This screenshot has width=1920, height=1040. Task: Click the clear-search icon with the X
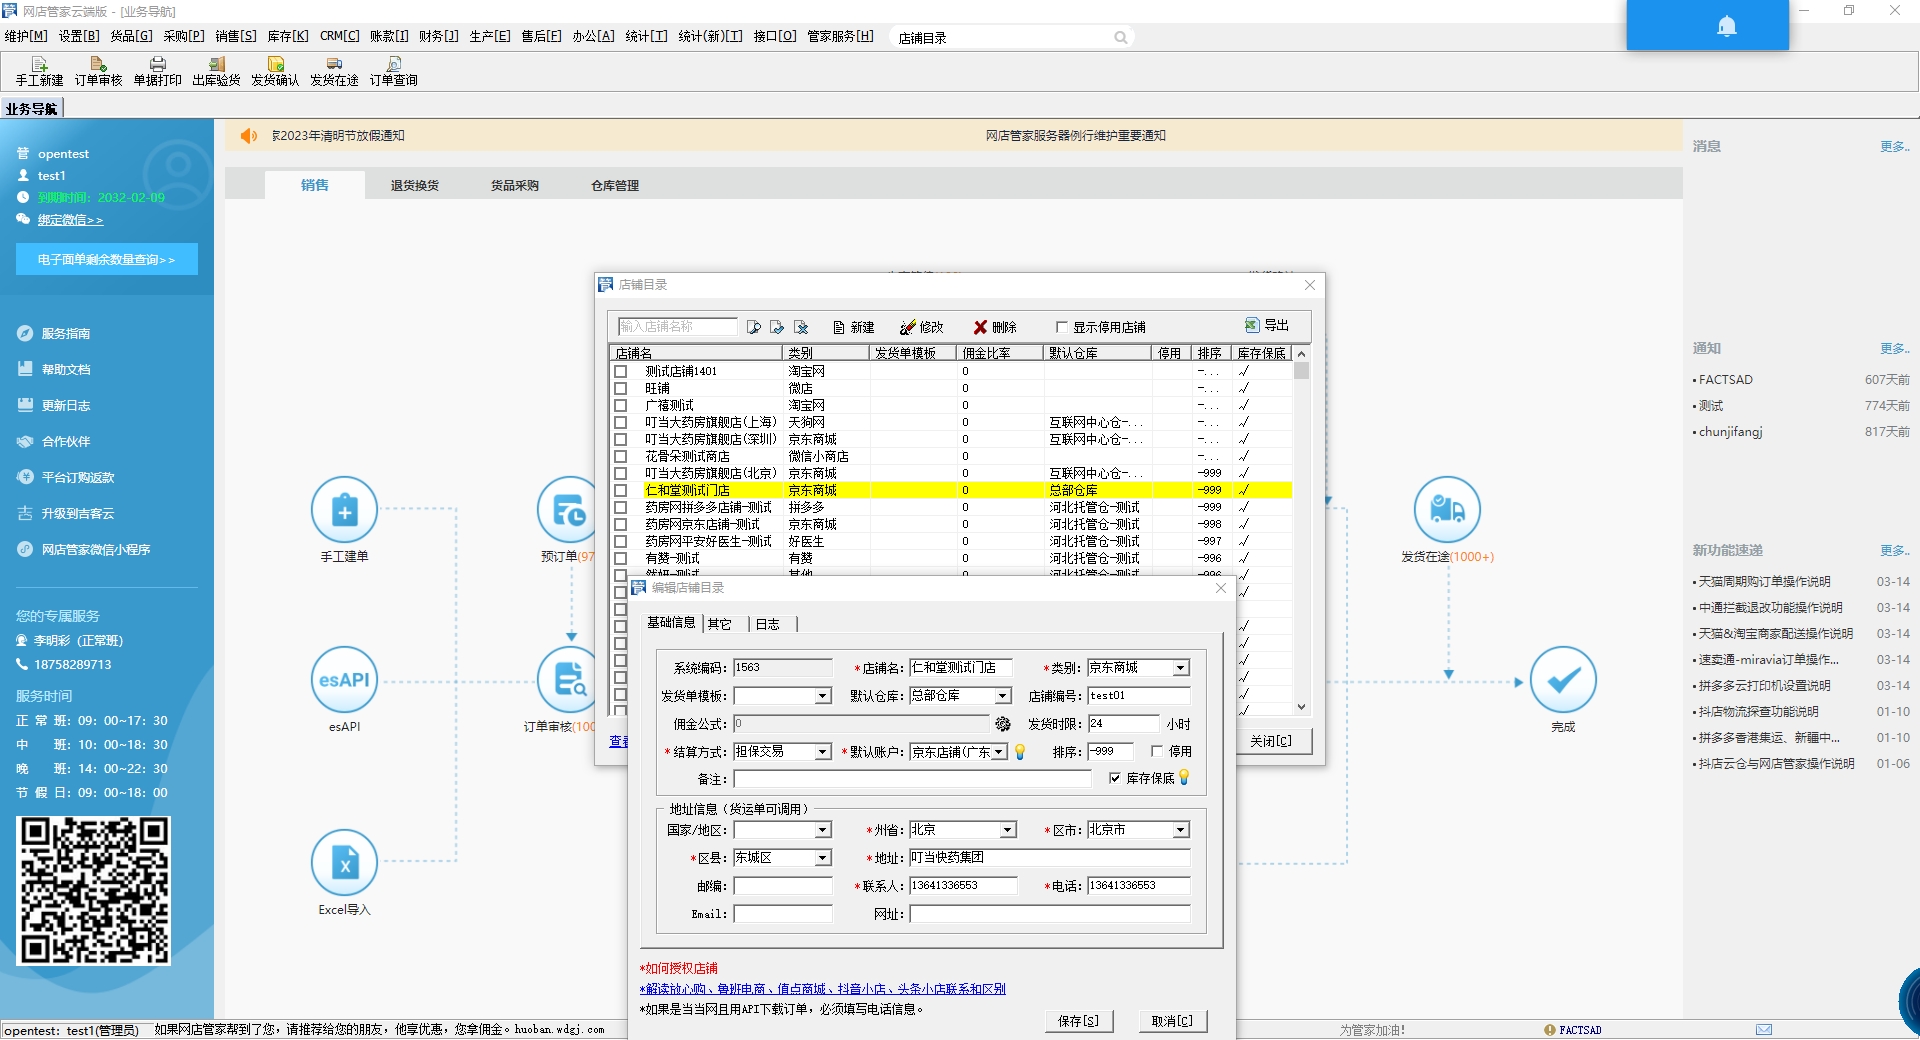(x=801, y=327)
